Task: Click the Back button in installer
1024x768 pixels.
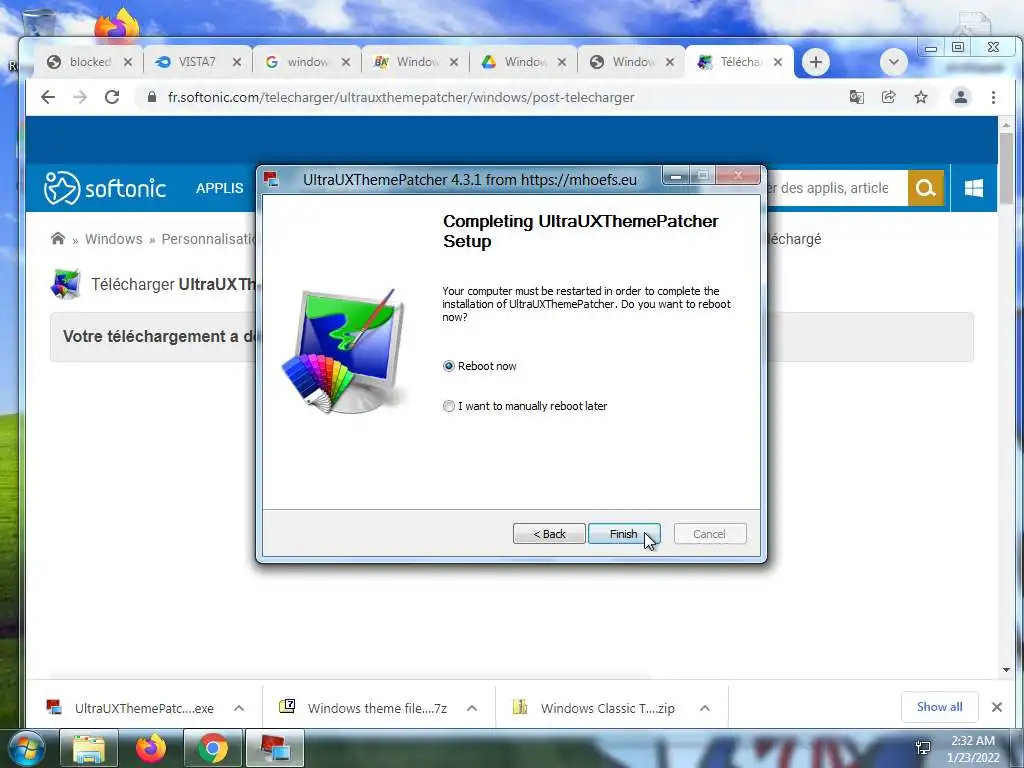Action: point(549,534)
